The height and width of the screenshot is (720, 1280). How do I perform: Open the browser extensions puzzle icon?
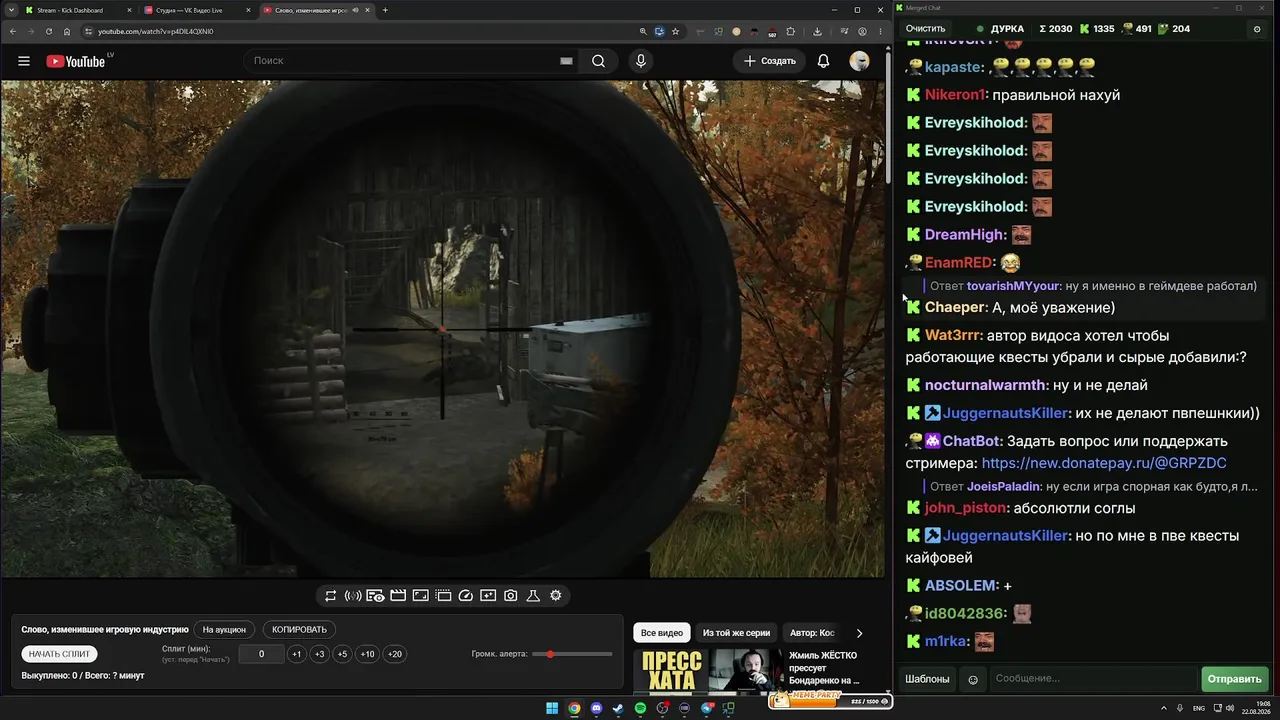791,31
